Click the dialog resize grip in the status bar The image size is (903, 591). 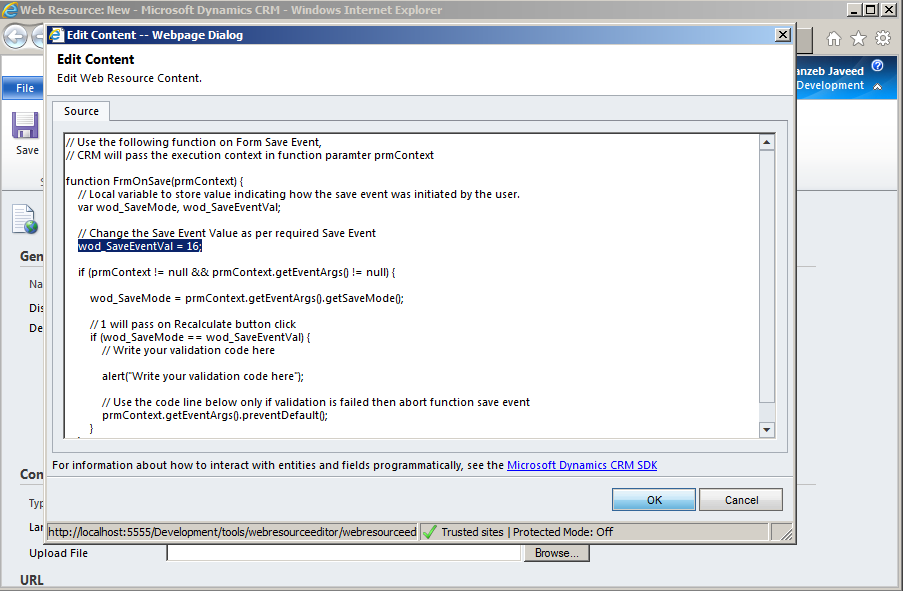(786, 533)
